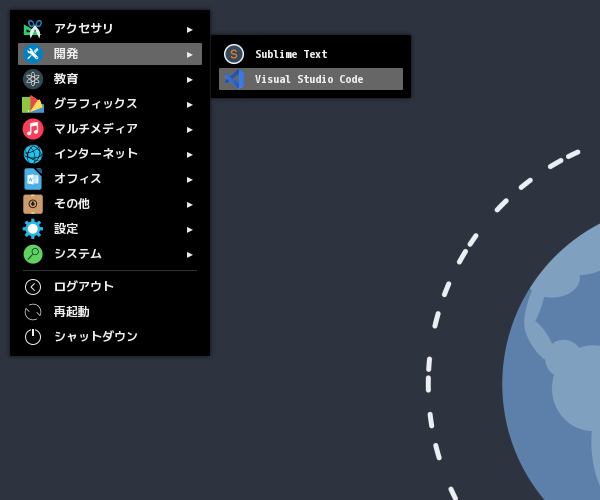
Task: Expand the 設定 submenu arrow
Action: (x=189, y=230)
